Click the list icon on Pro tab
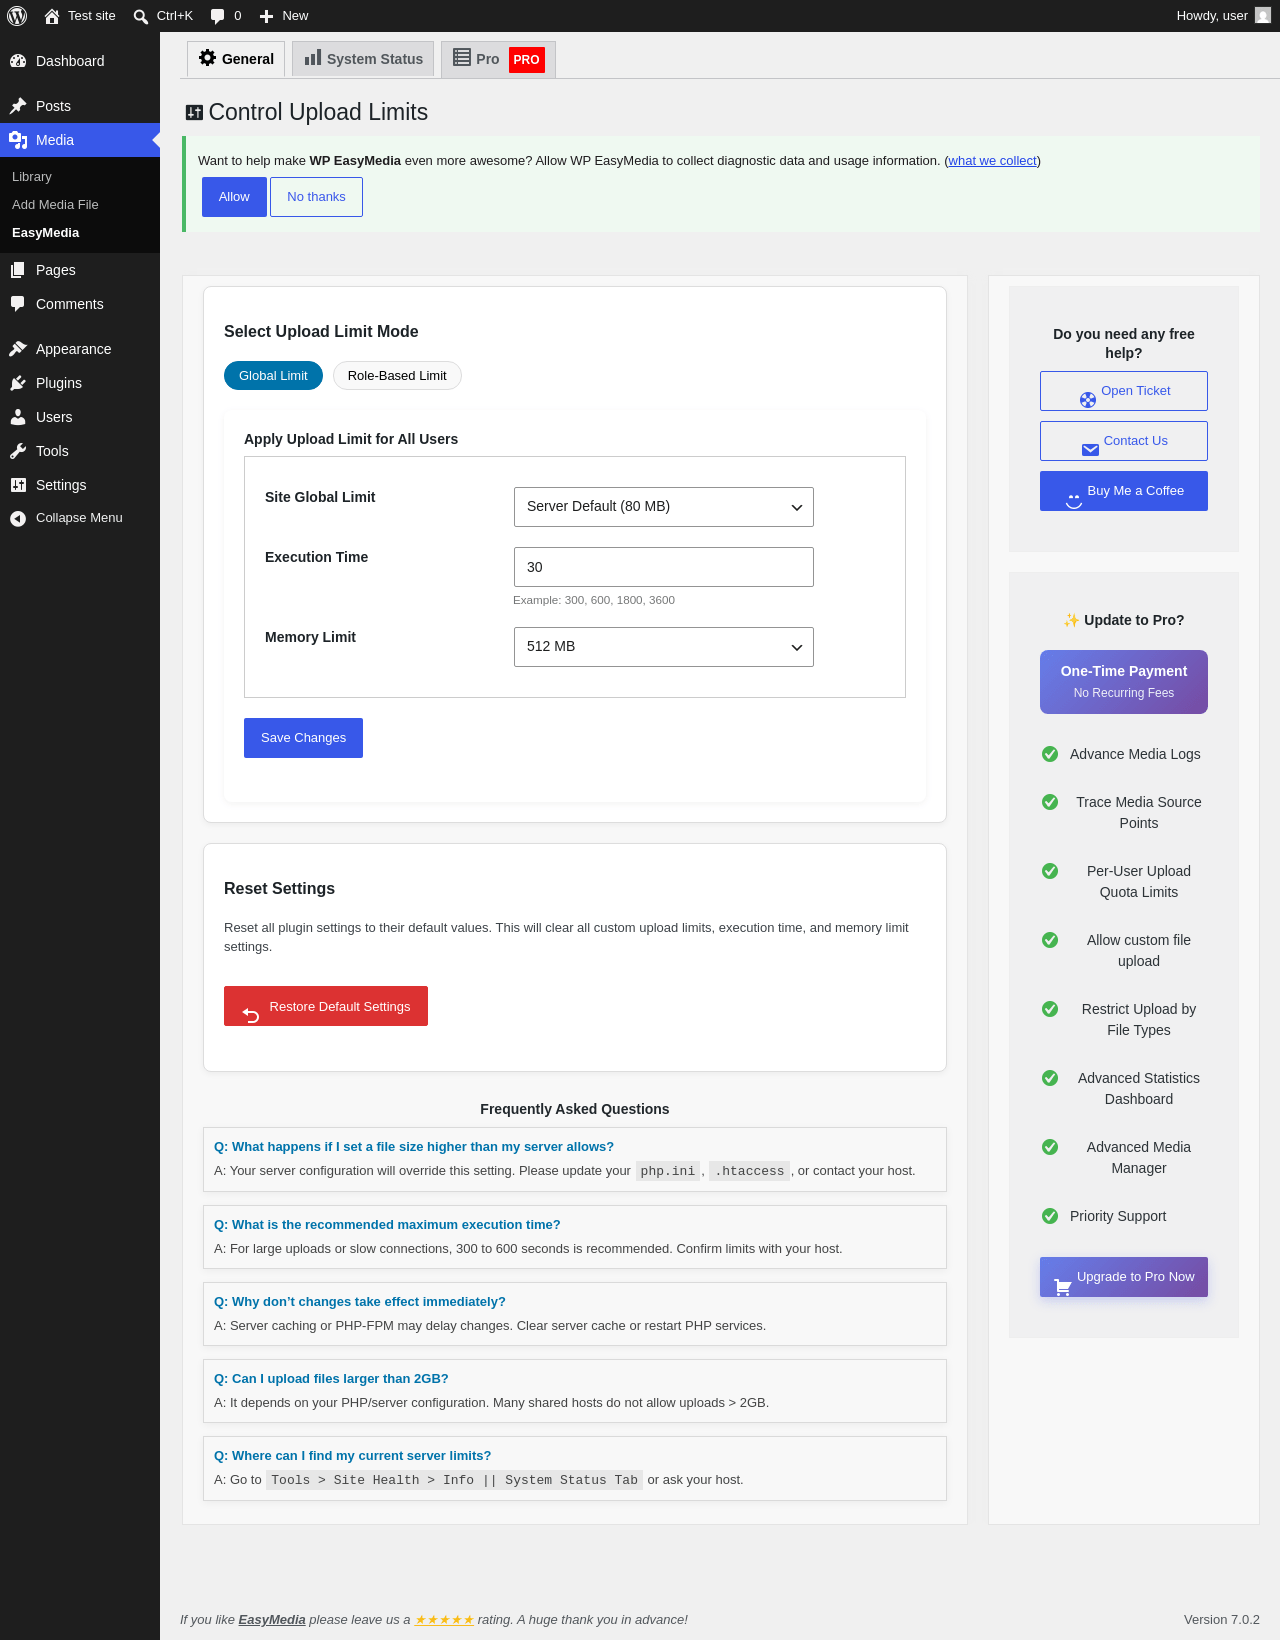The width and height of the screenshot is (1280, 1640). click(x=462, y=58)
